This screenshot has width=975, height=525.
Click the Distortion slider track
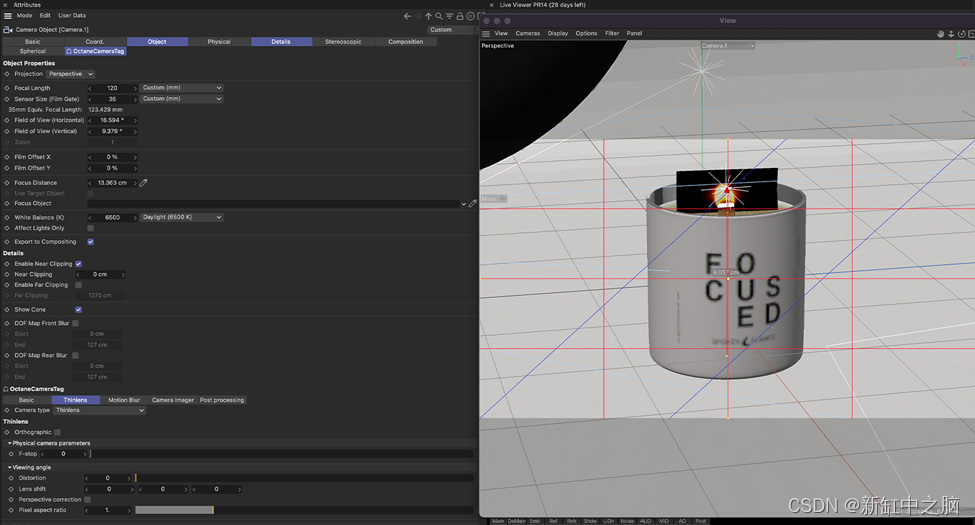click(x=304, y=478)
